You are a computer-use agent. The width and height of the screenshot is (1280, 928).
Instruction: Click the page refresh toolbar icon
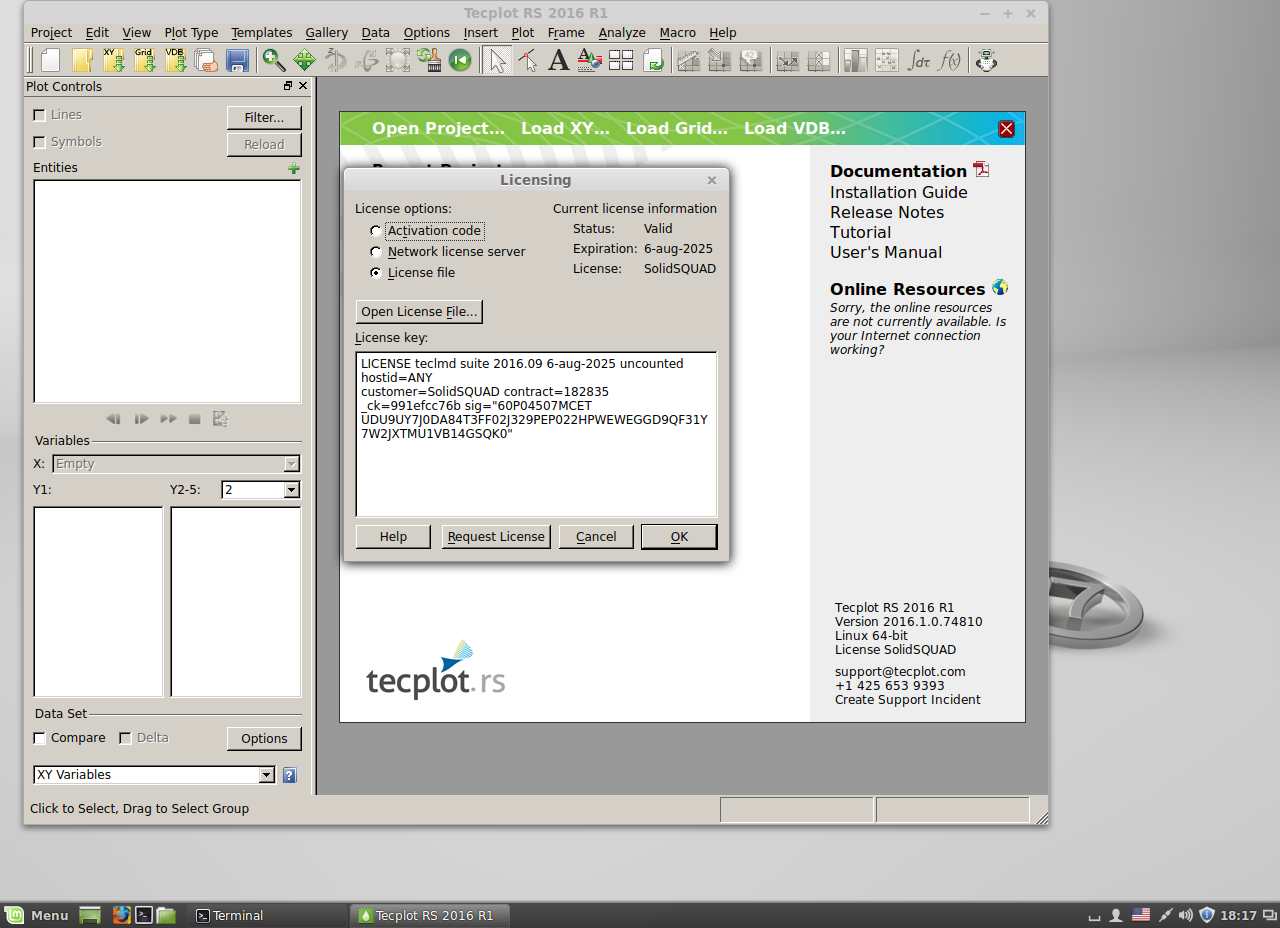[653, 60]
